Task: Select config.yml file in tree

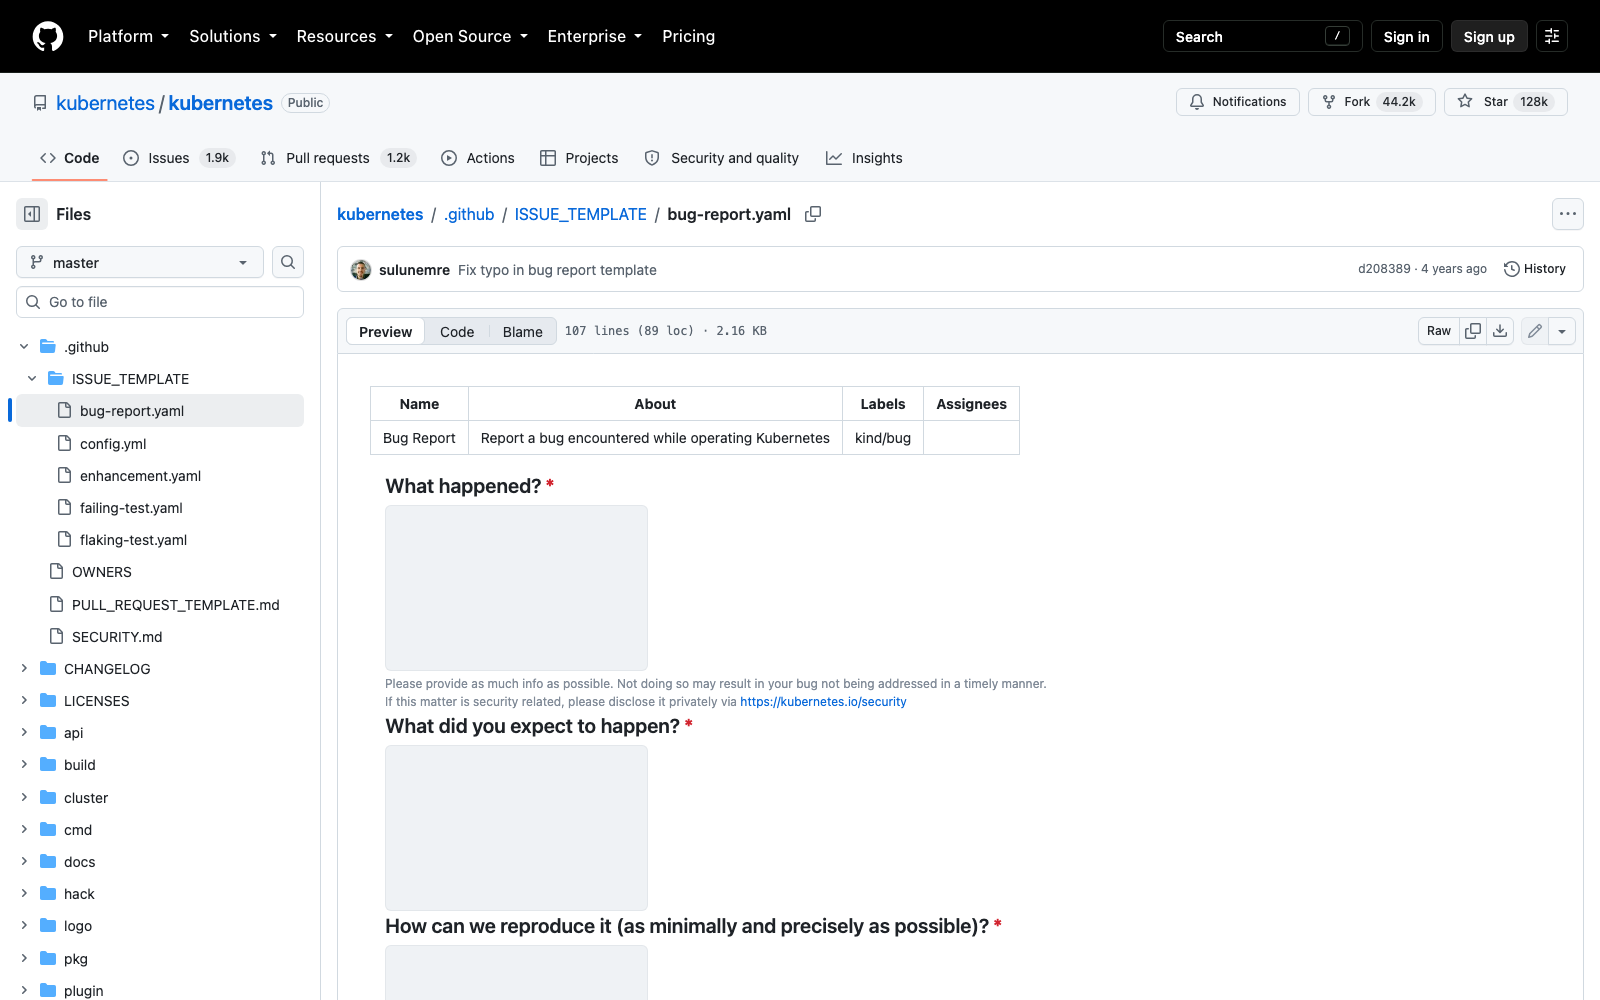Action: 160,443
